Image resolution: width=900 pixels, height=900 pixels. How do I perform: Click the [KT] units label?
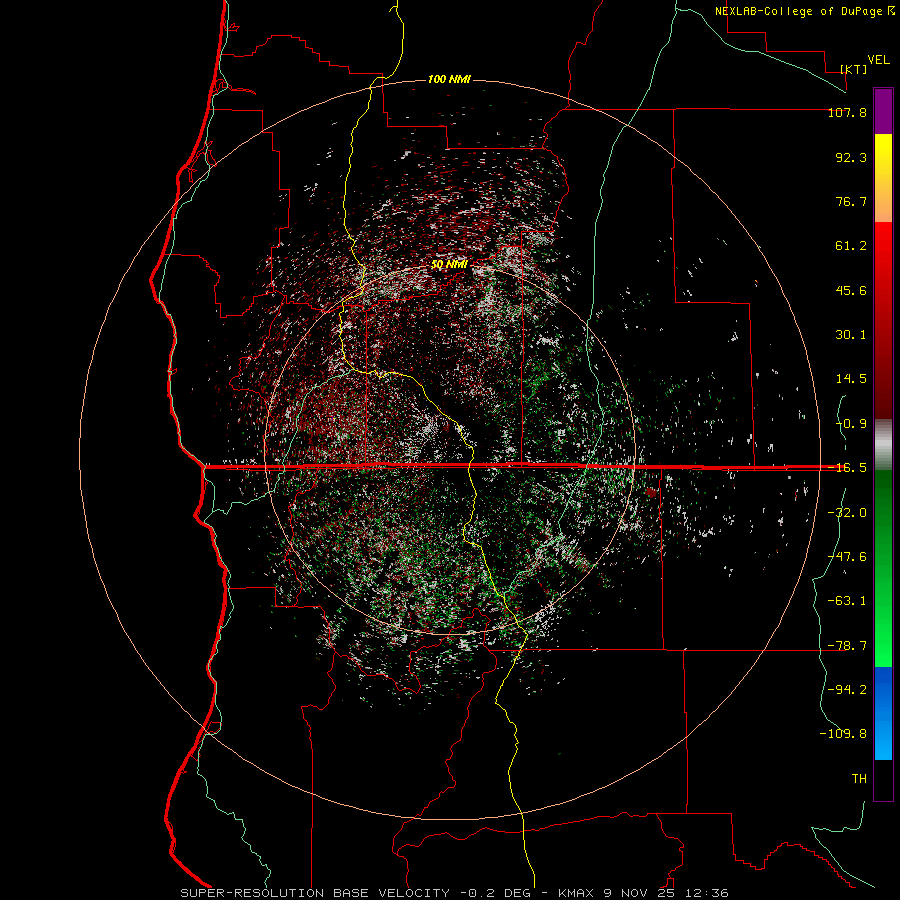854,69
